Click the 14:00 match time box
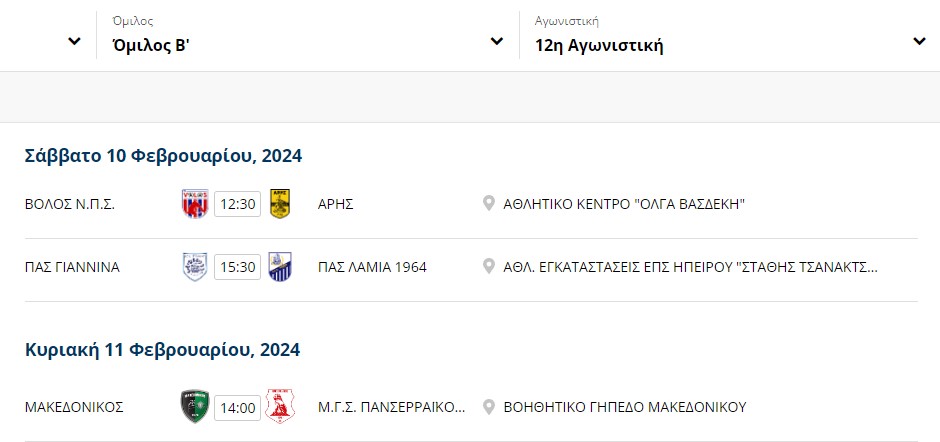940x442 pixels. coord(237,408)
